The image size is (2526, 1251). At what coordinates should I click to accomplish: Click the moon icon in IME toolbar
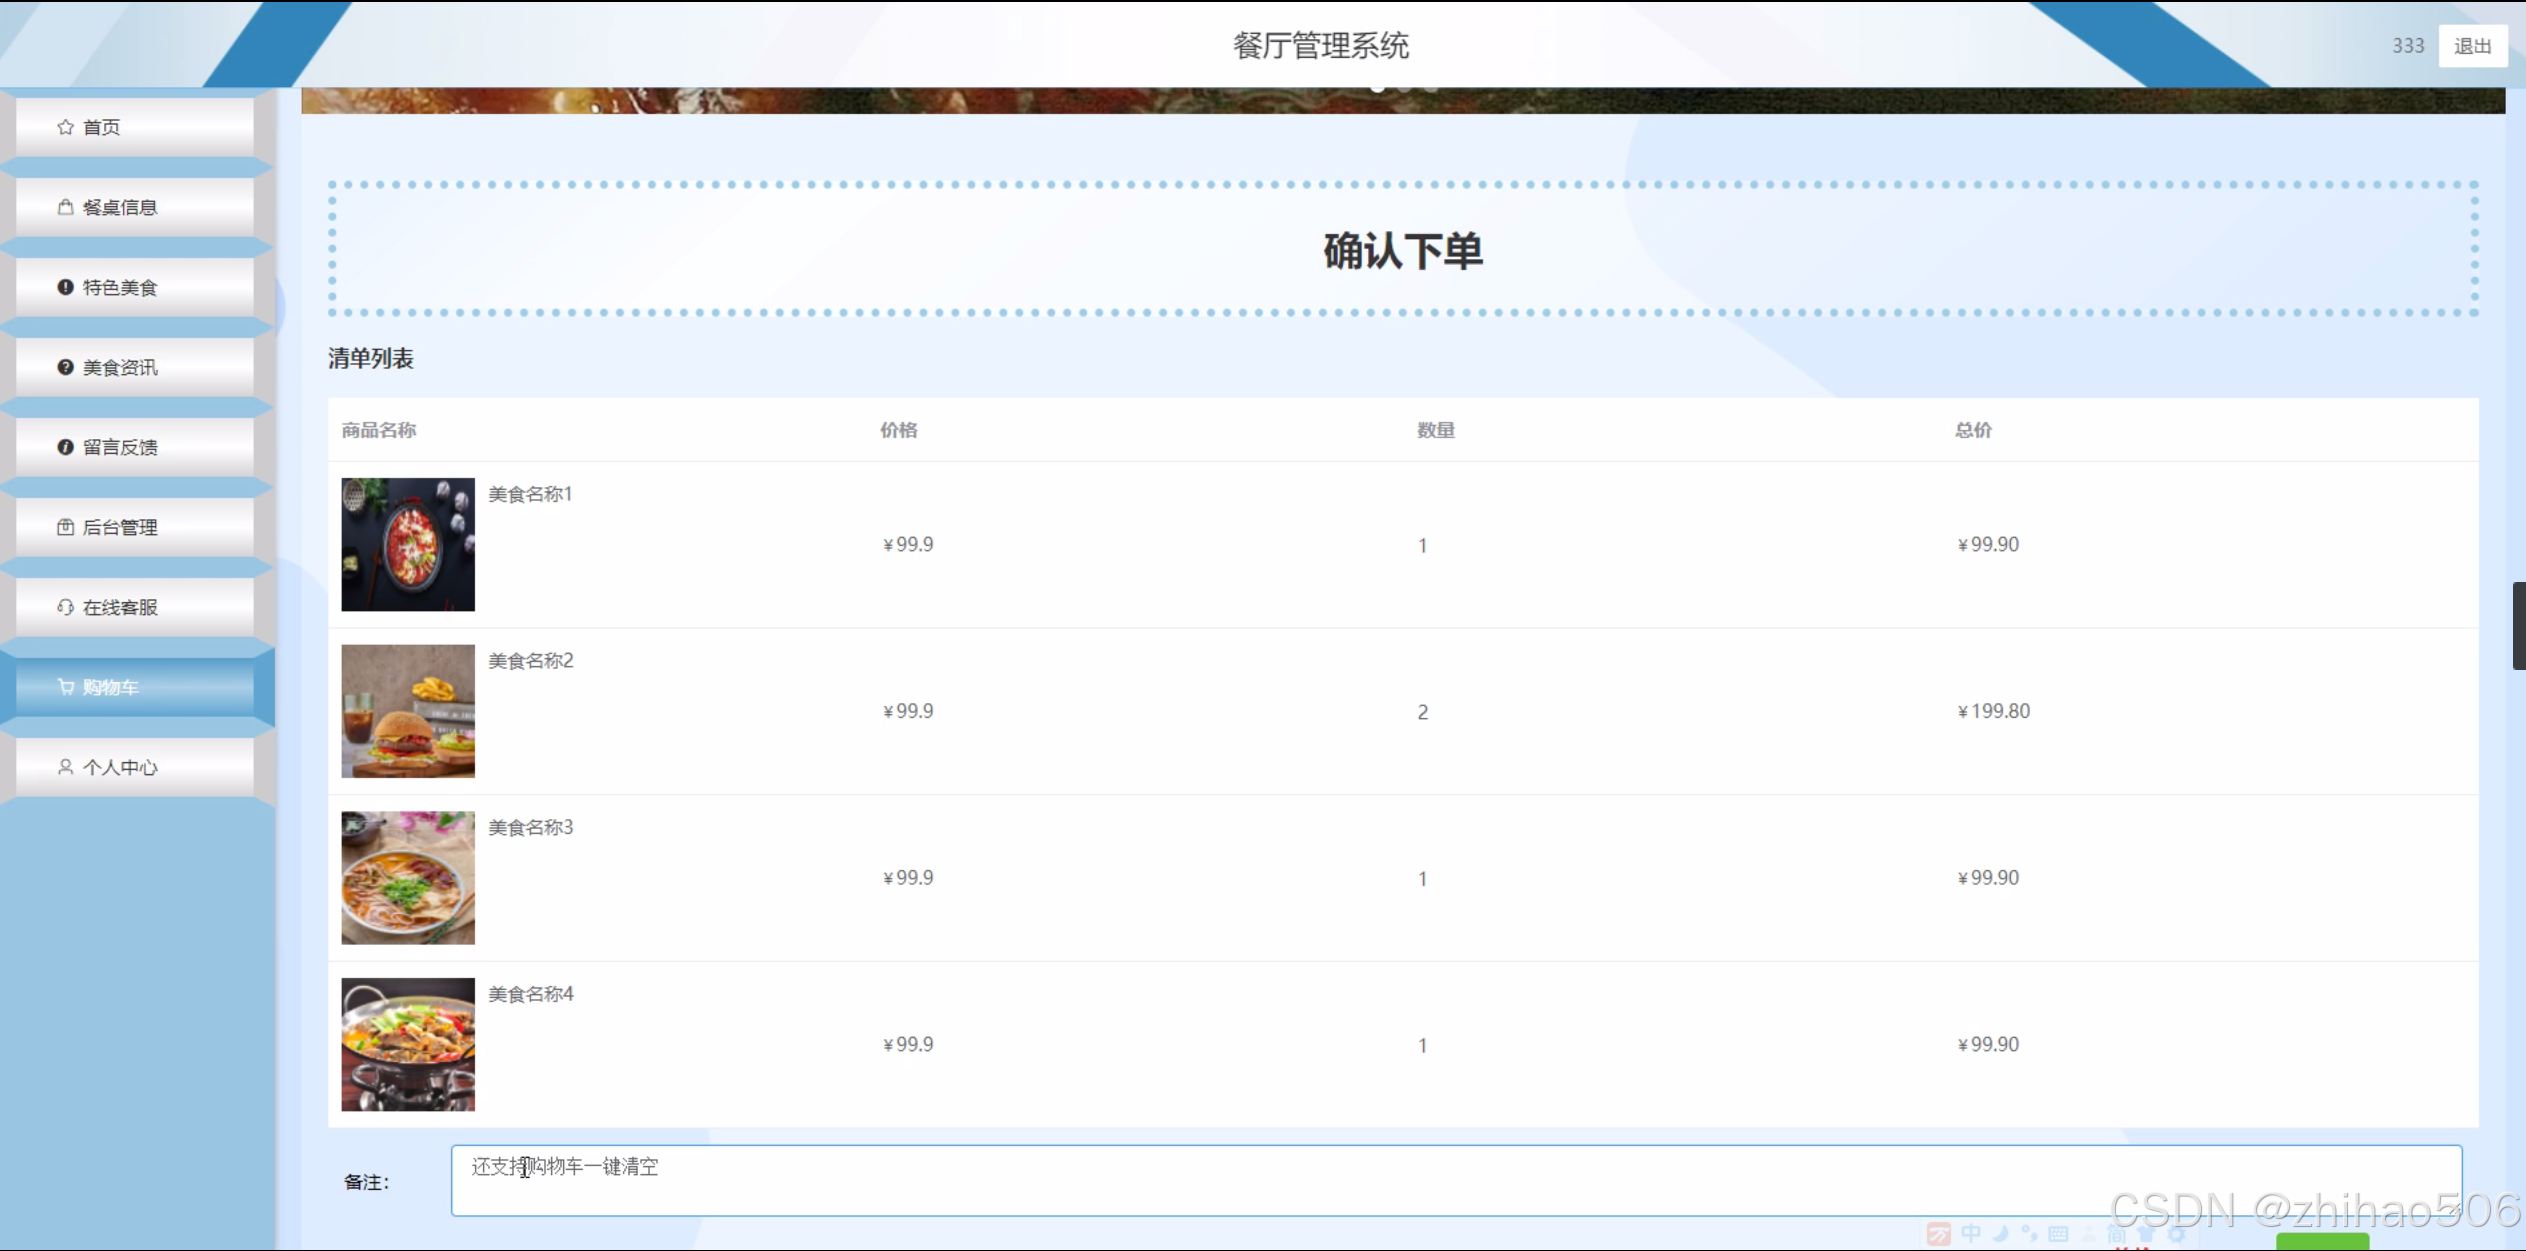pyautogui.click(x=2000, y=1233)
